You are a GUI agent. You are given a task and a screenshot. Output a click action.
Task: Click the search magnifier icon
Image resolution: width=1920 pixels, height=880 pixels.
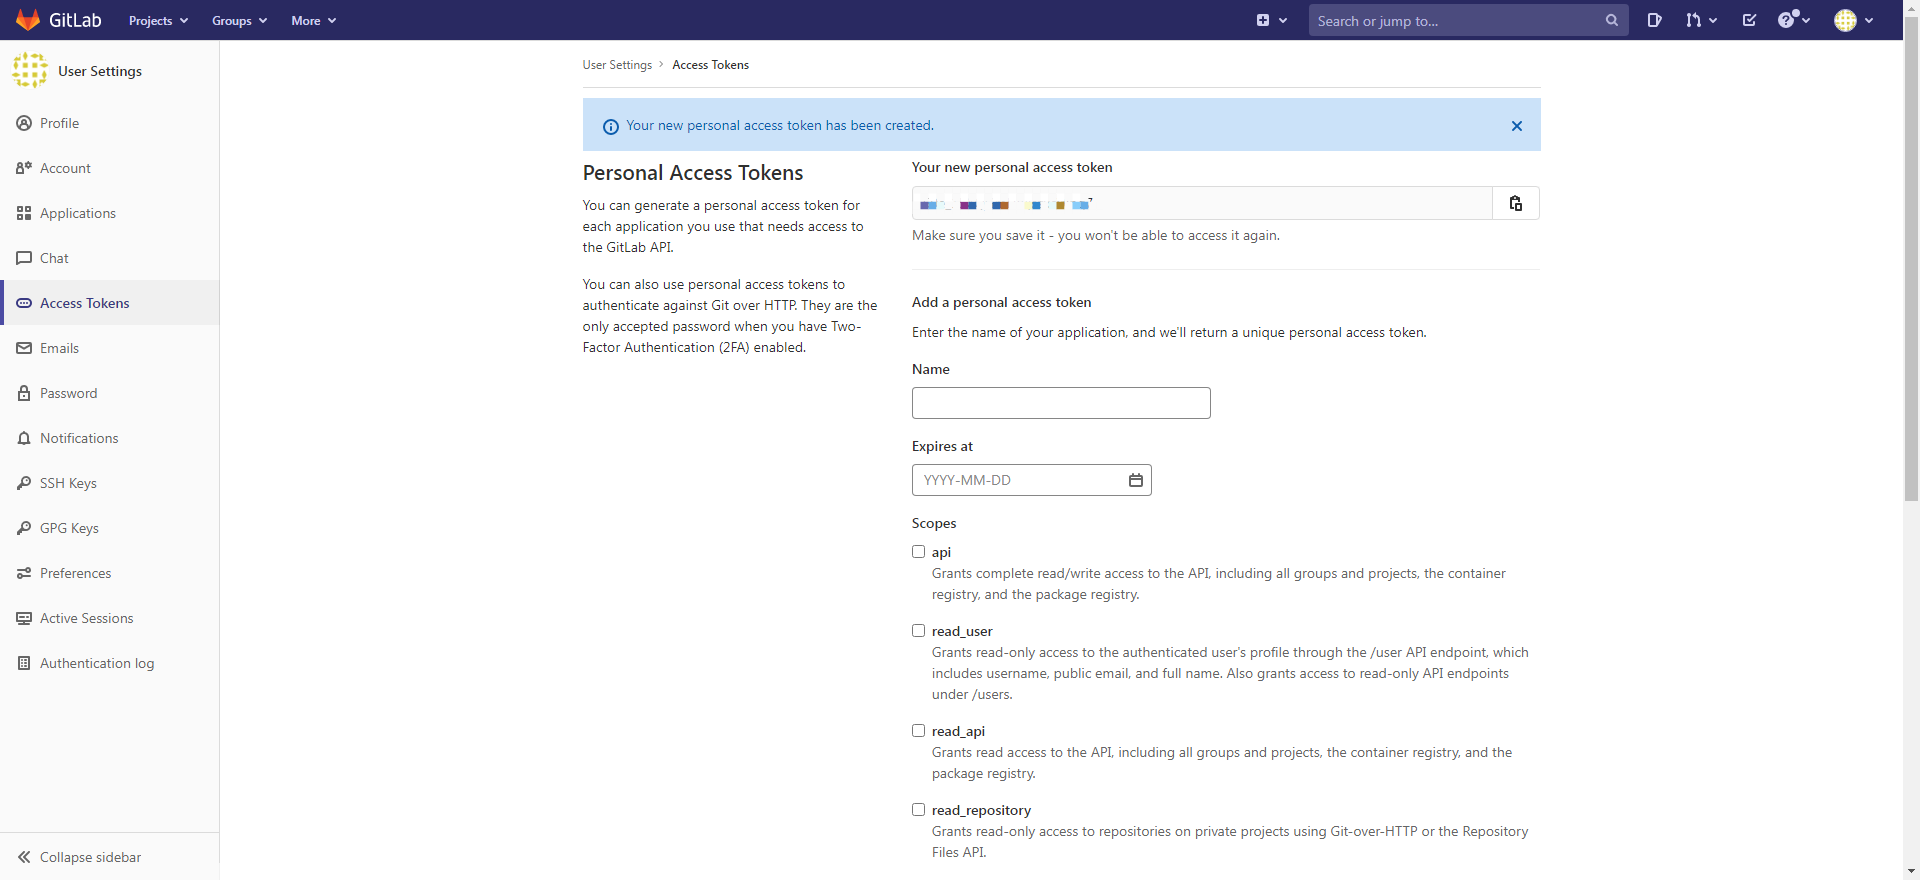click(1611, 20)
